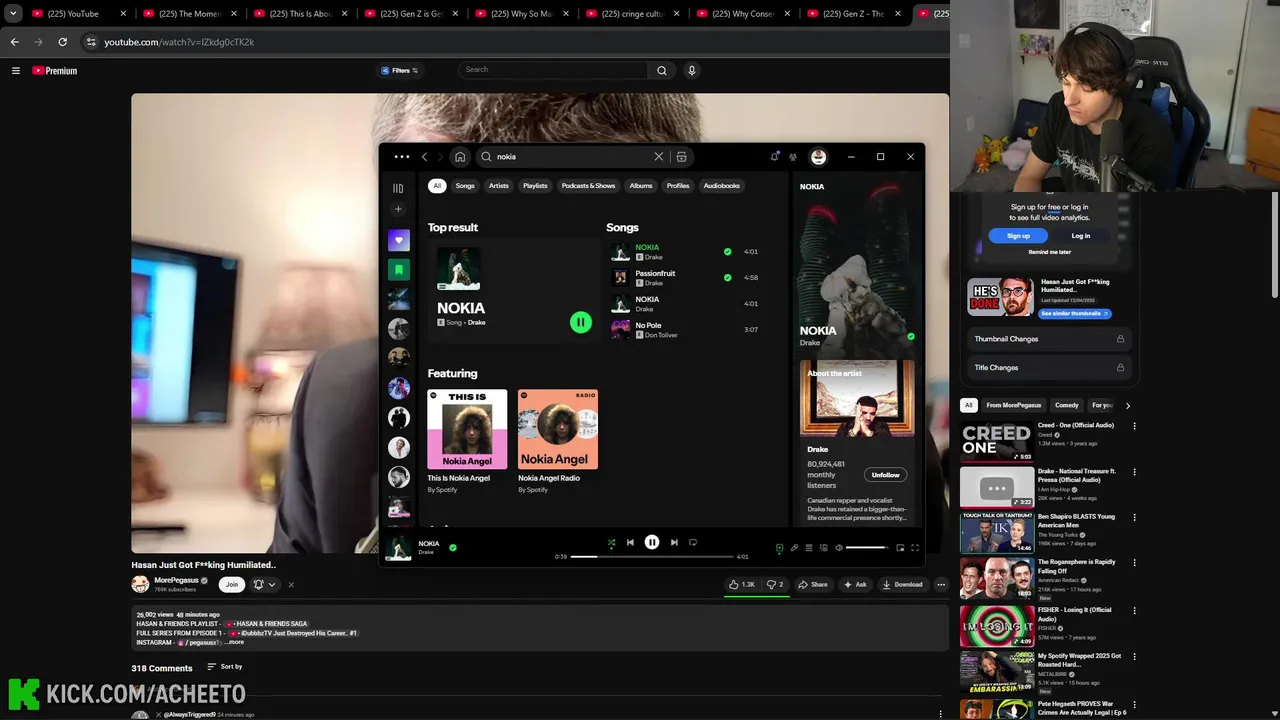Collapse Your Library sidebar icon
Screen dimensions: 1280x720
[398, 188]
